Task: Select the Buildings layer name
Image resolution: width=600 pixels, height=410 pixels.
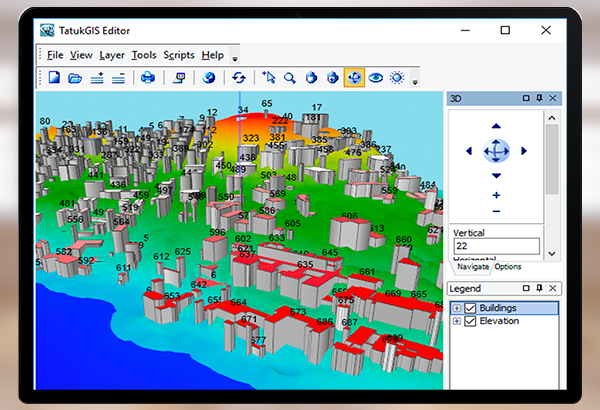Action: [497, 308]
